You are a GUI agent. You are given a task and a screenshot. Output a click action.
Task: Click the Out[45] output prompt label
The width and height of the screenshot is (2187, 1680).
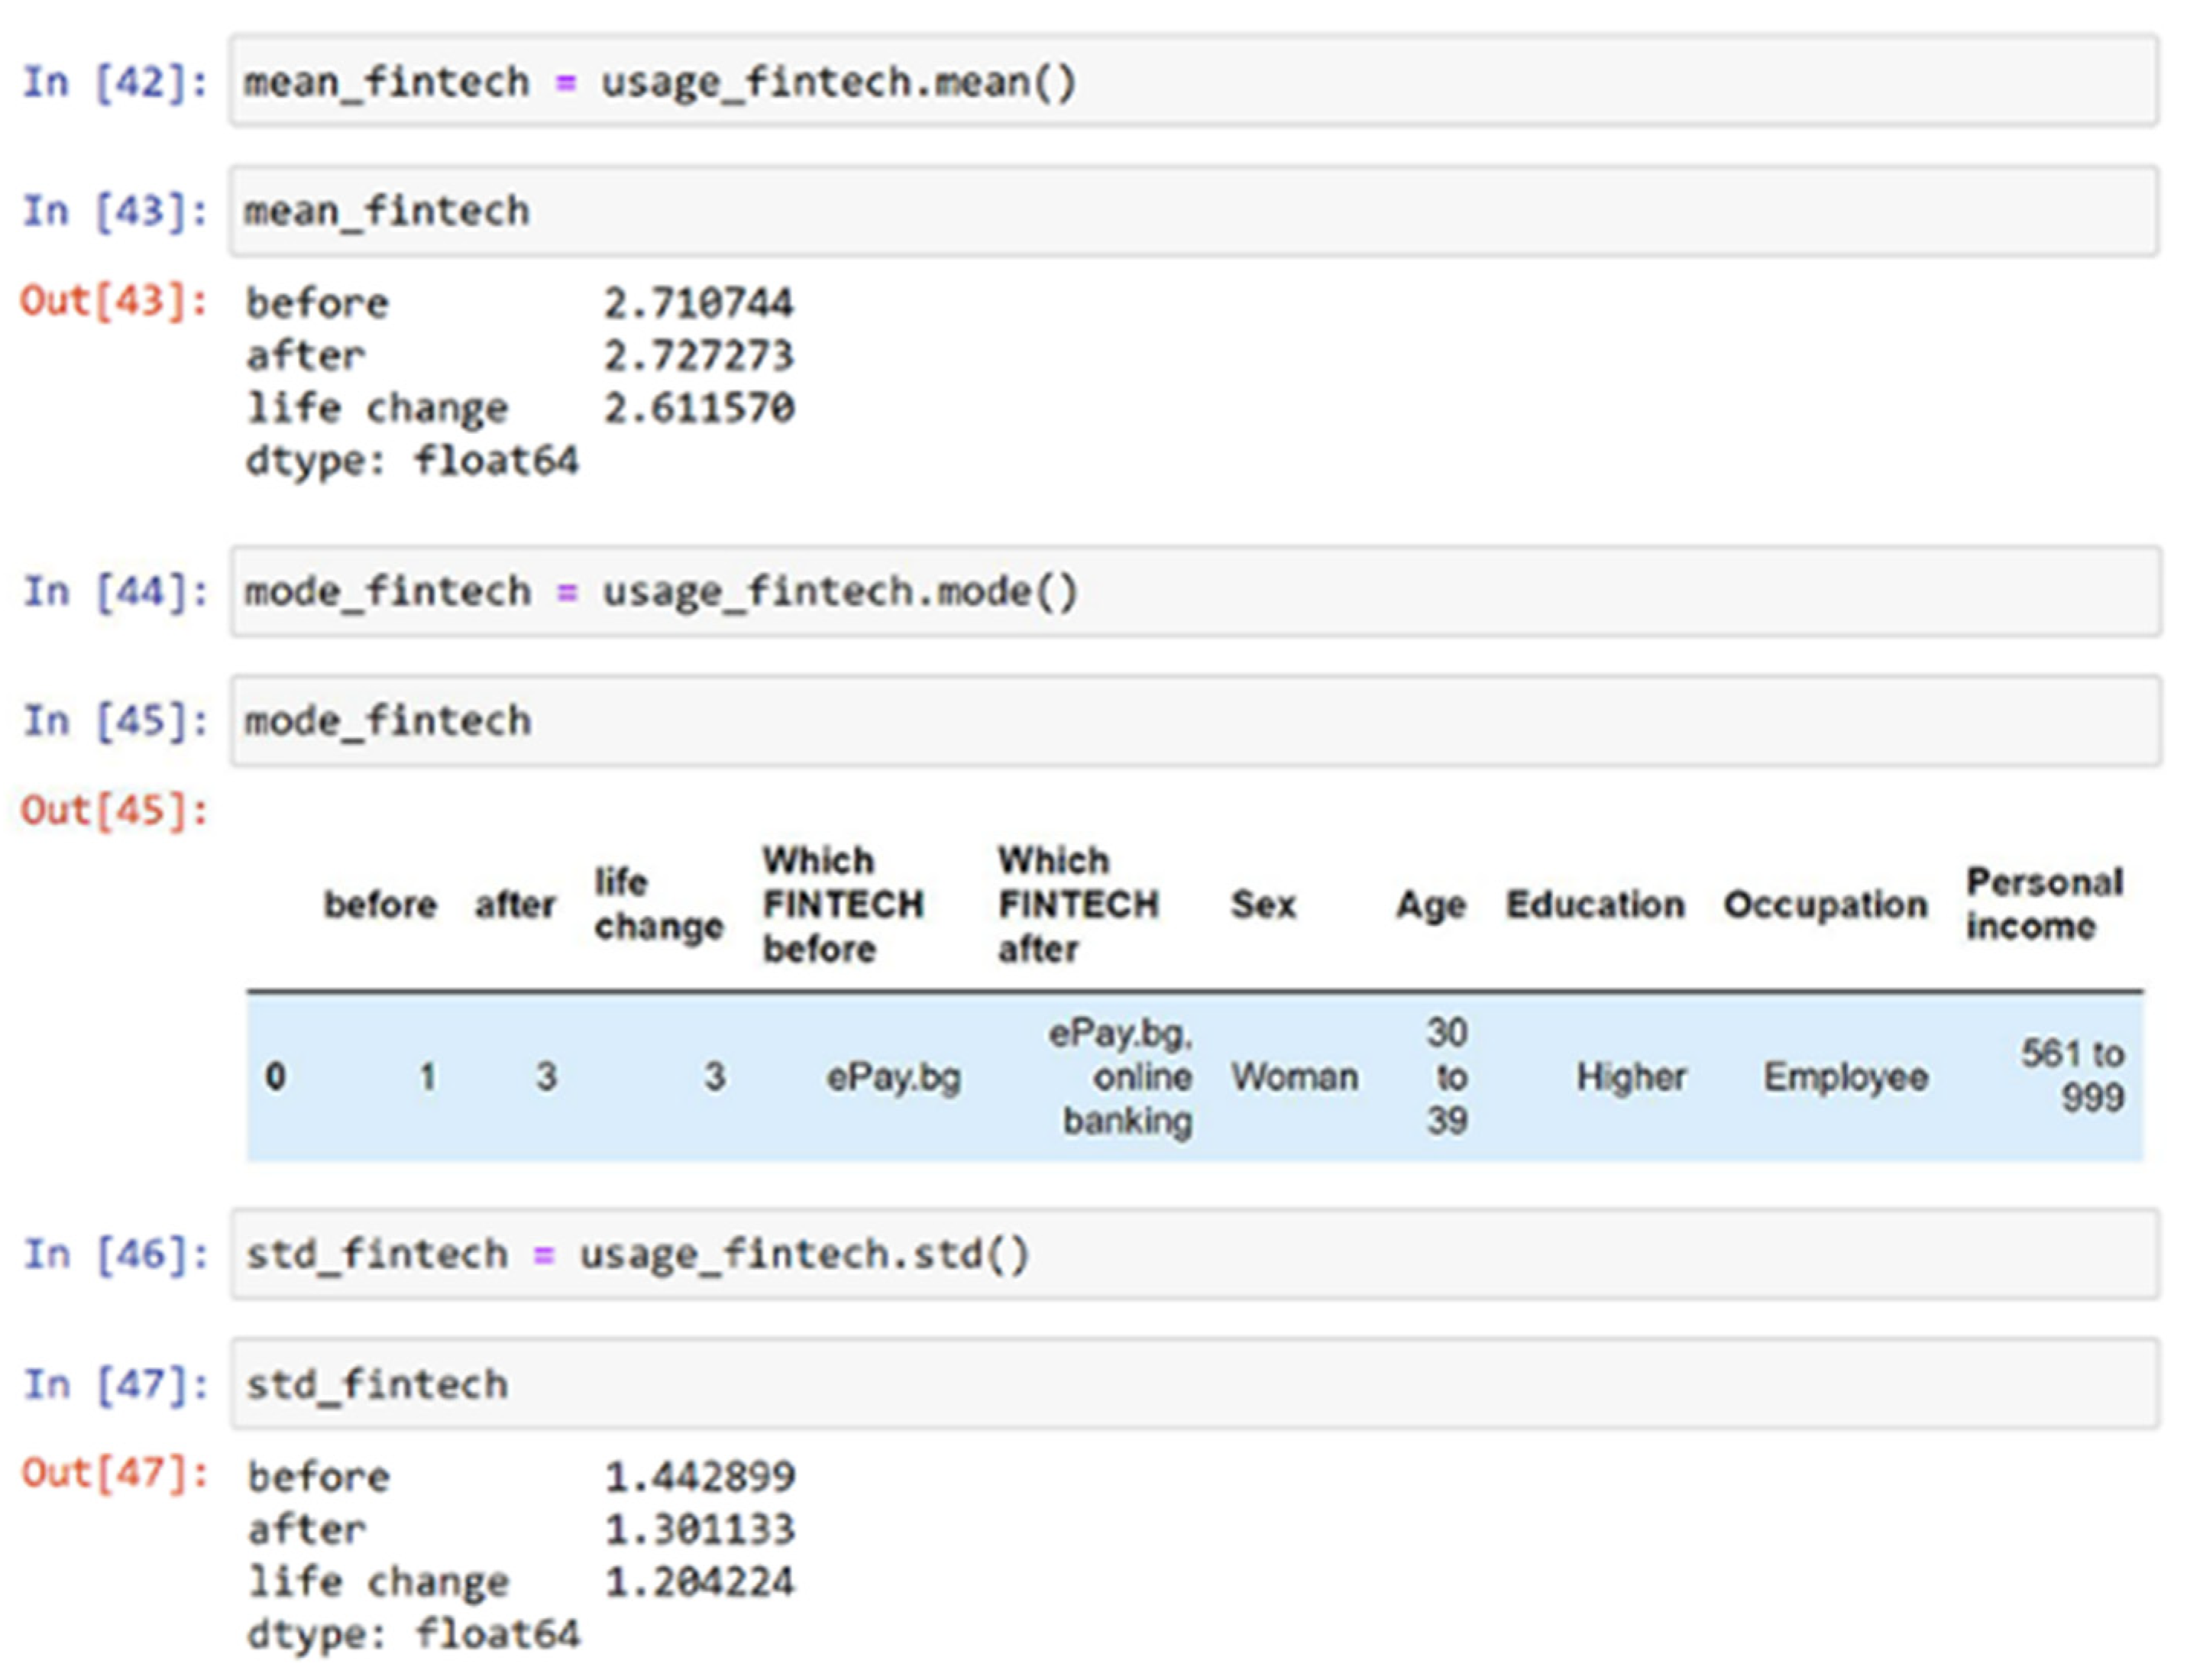tap(114, 809)
